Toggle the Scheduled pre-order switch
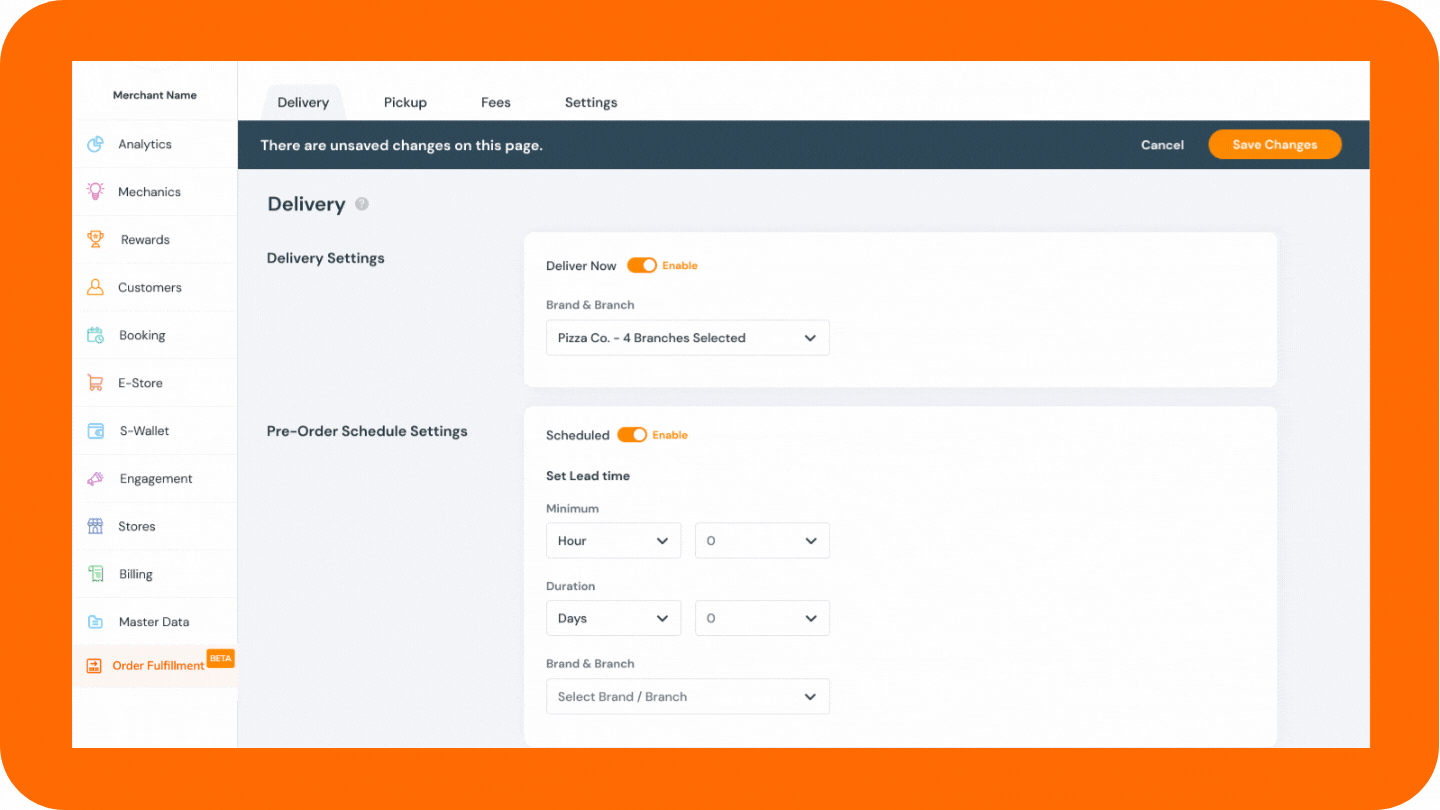This screenshot has width=1440, height=810. tap(632, 435)
